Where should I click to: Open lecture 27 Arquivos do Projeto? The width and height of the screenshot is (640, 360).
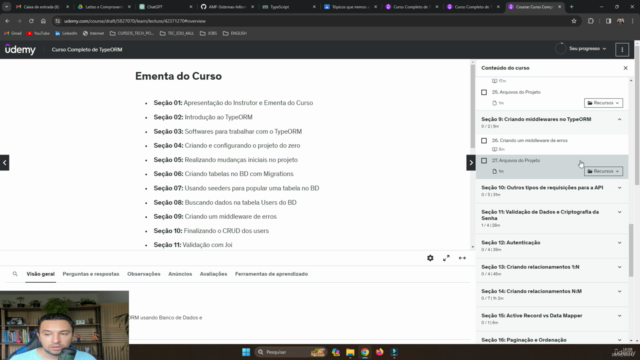point(552,167)
